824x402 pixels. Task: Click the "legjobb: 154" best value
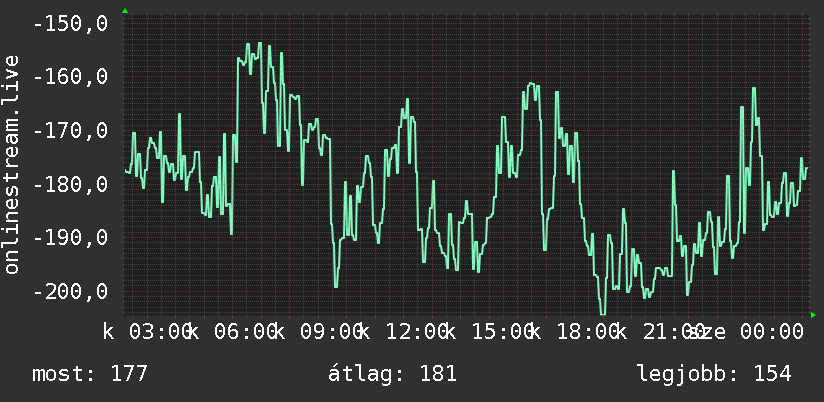(714, 374)
